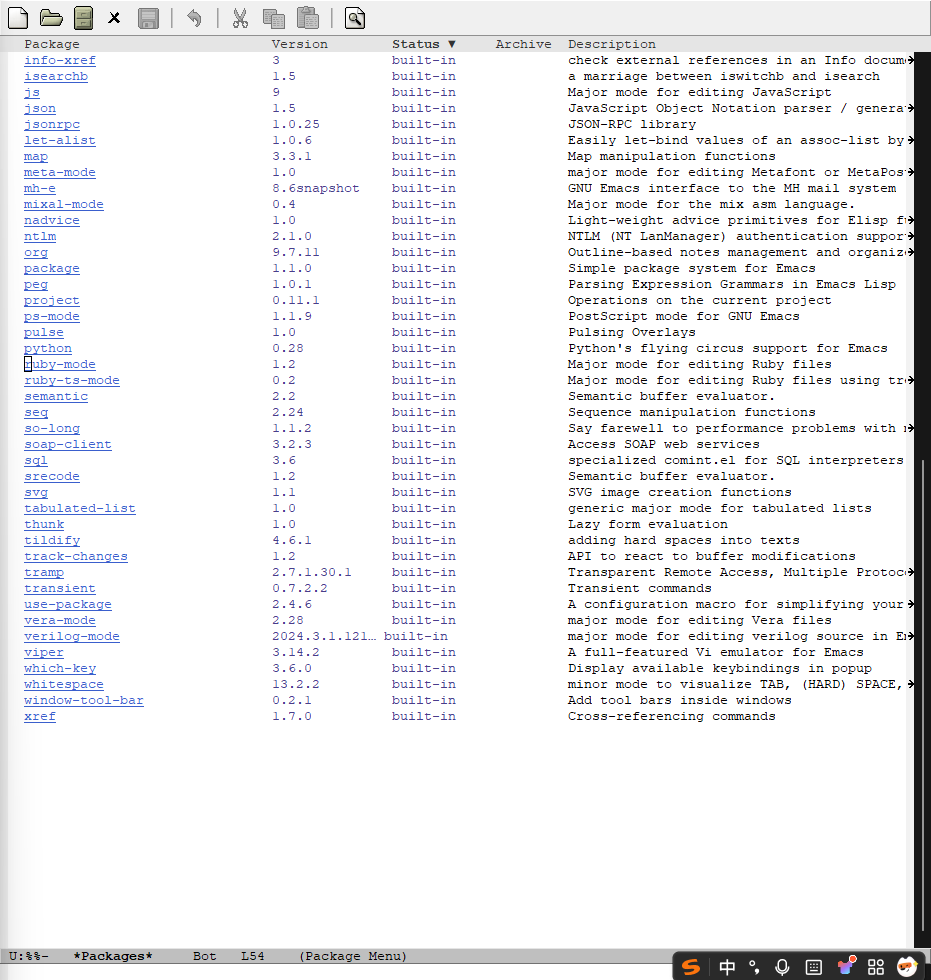Open the info-xref package link
Screen dimensions: 931x980
[60, 61]
